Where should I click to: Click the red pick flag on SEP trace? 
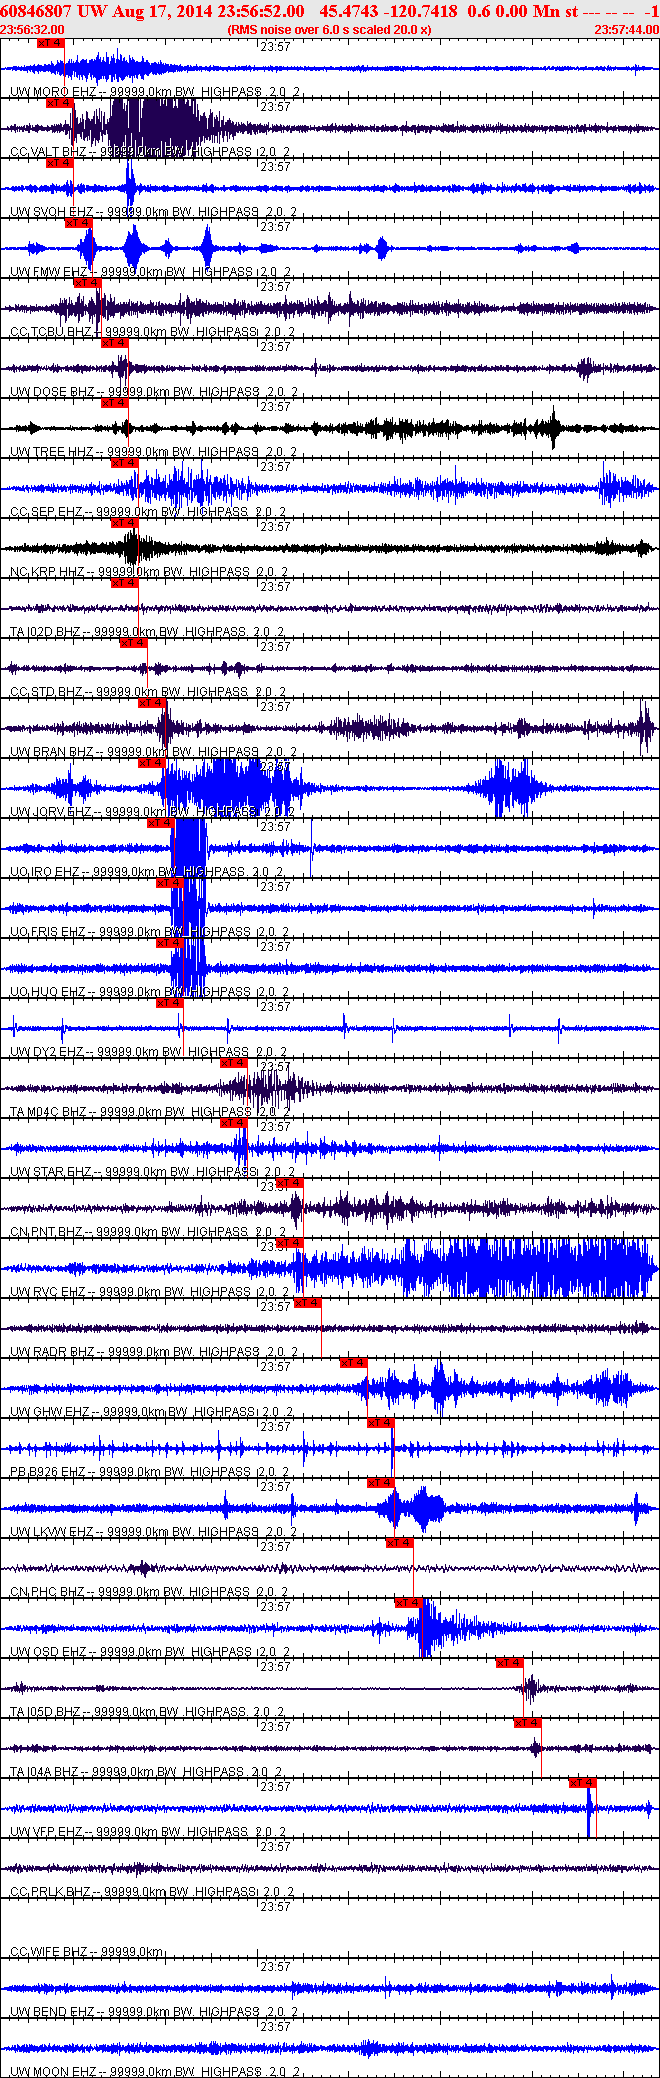click(x=124, y=463)
